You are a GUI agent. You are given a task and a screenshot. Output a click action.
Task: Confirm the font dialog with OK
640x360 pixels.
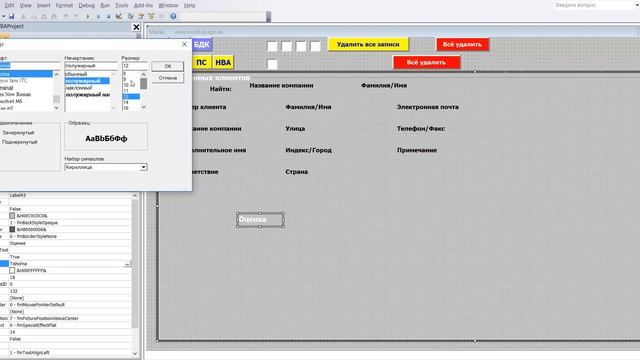tap(168, 66)
